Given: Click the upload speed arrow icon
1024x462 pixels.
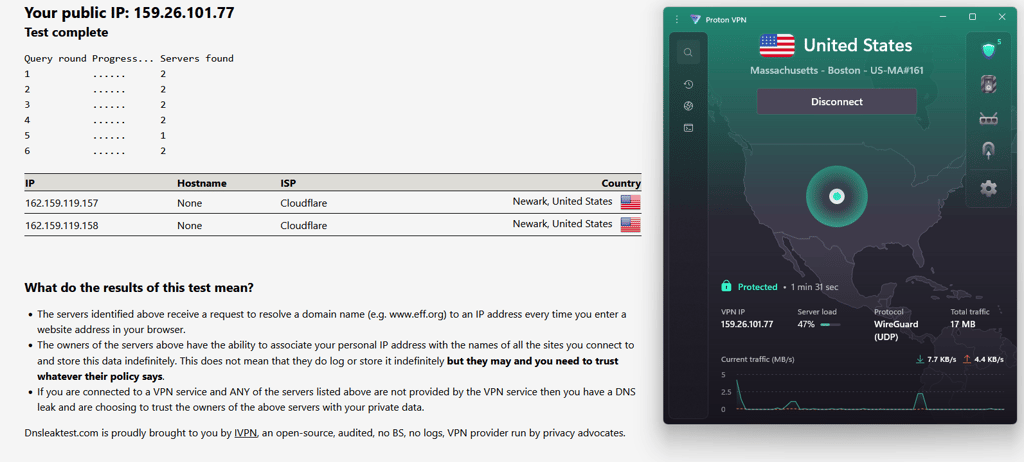Looking at the screenshot, I should tap(966, 359).
